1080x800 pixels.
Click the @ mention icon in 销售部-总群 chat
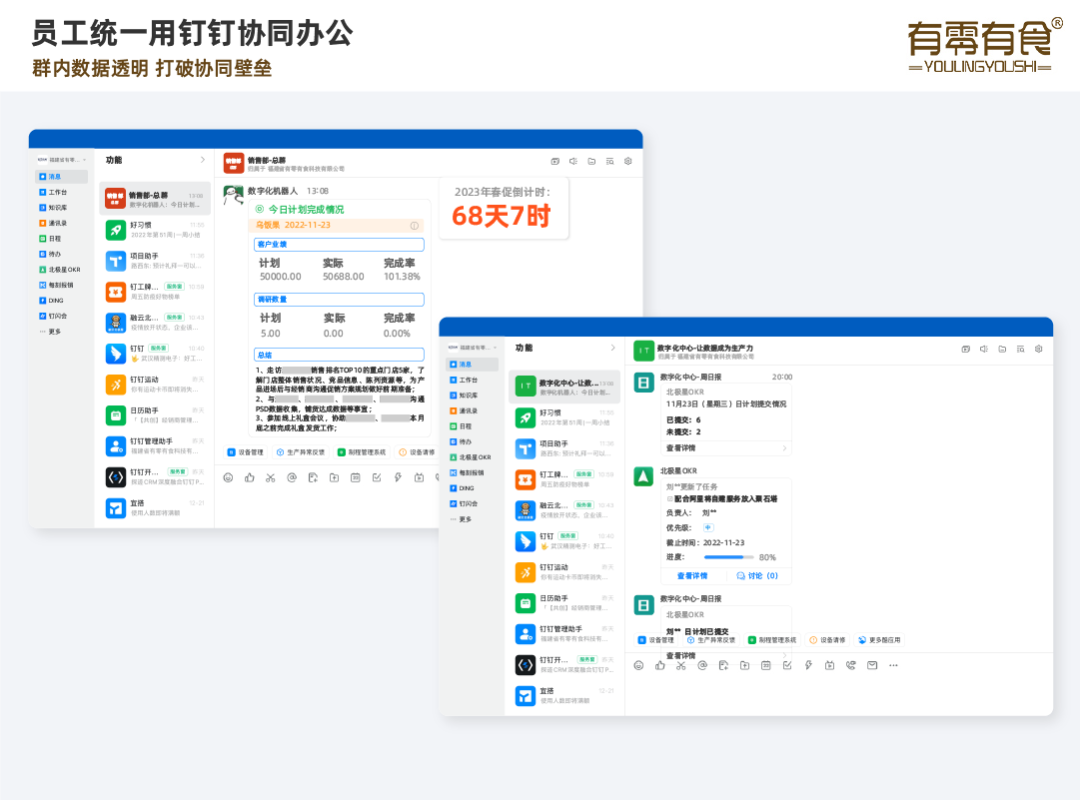pyautogui.click(x=292, y=478)
